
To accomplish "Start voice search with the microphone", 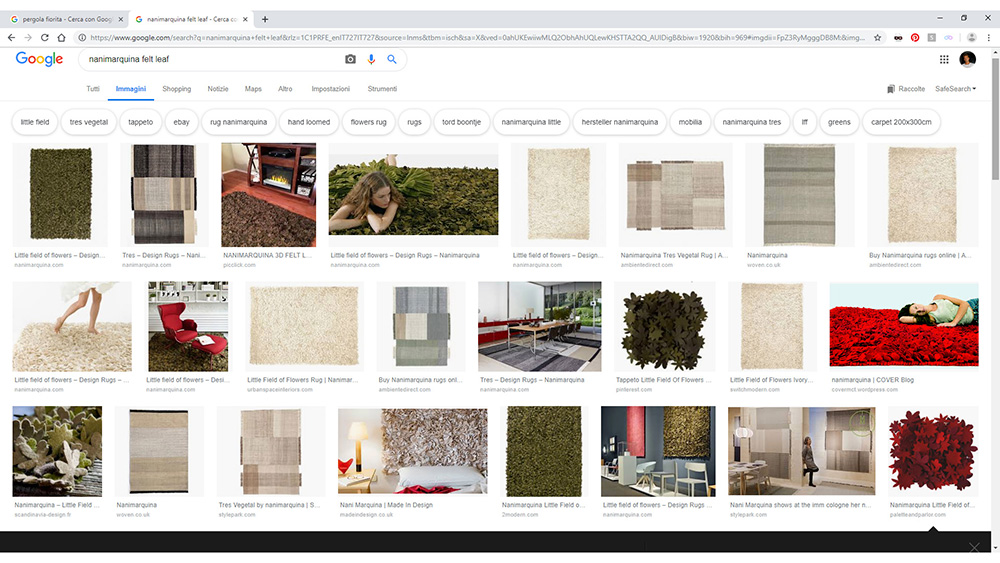I will coord(371,59).
